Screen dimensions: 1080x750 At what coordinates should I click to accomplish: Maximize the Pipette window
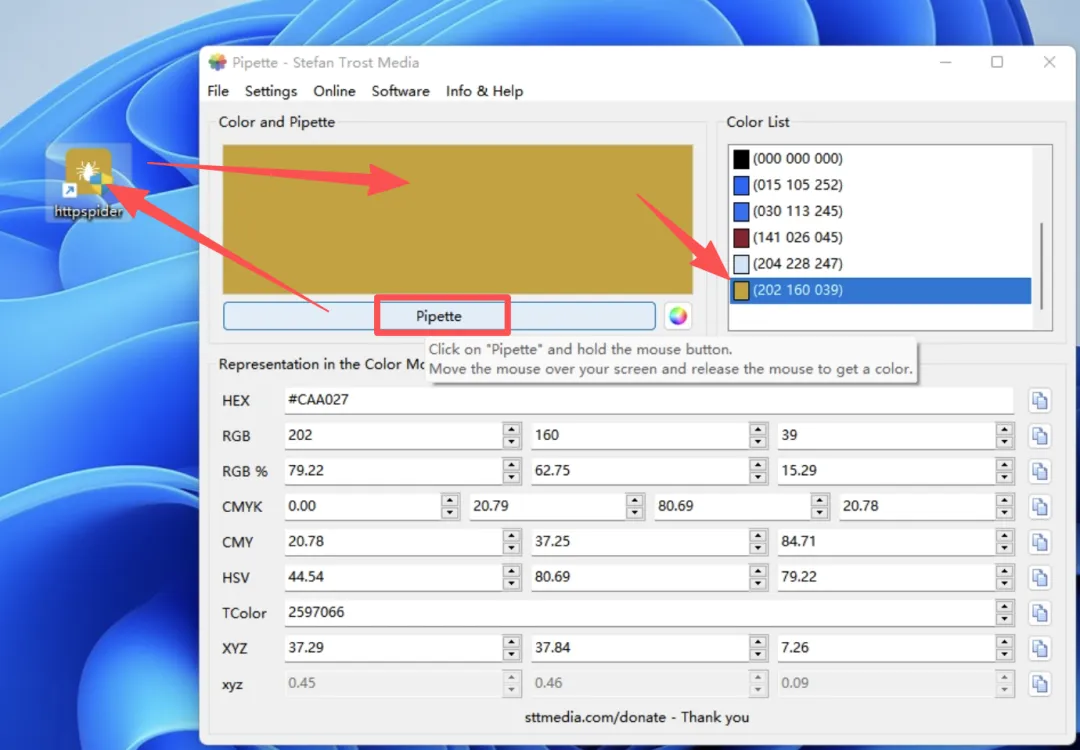(997, 62)
